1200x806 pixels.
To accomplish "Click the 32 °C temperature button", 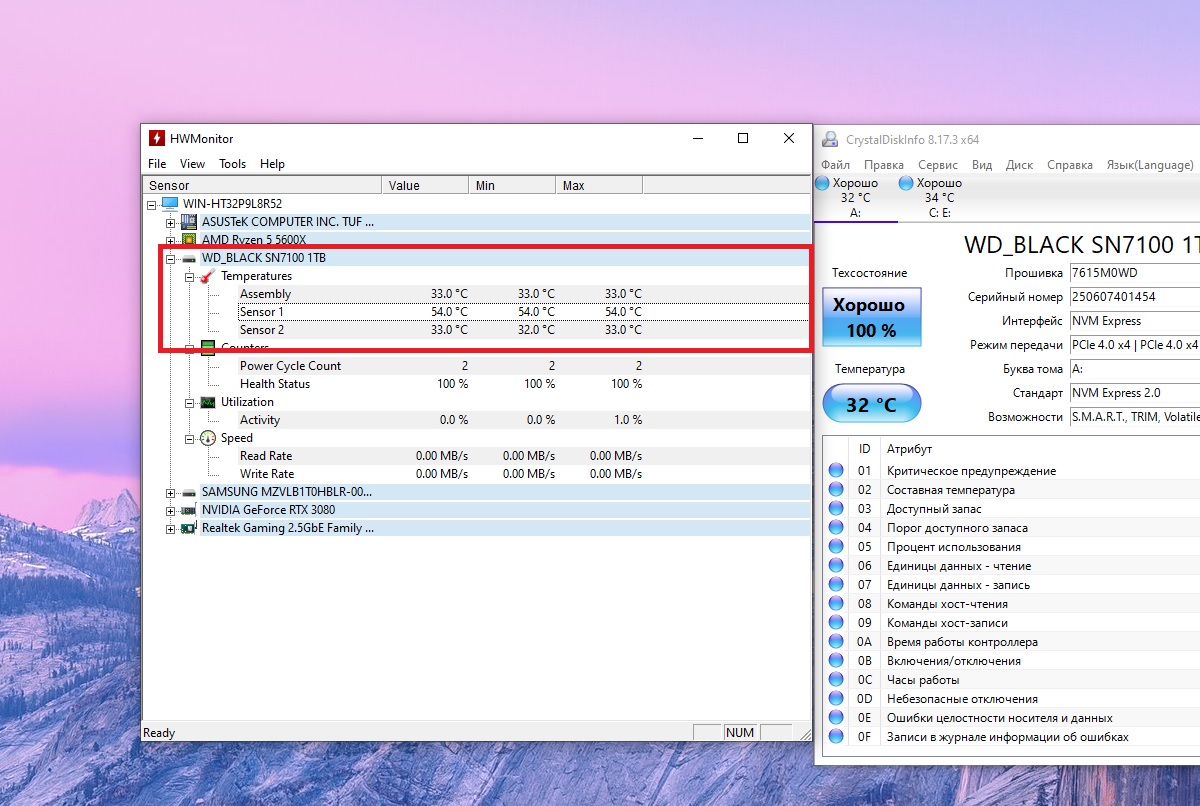I will click(x=871, y=405).
